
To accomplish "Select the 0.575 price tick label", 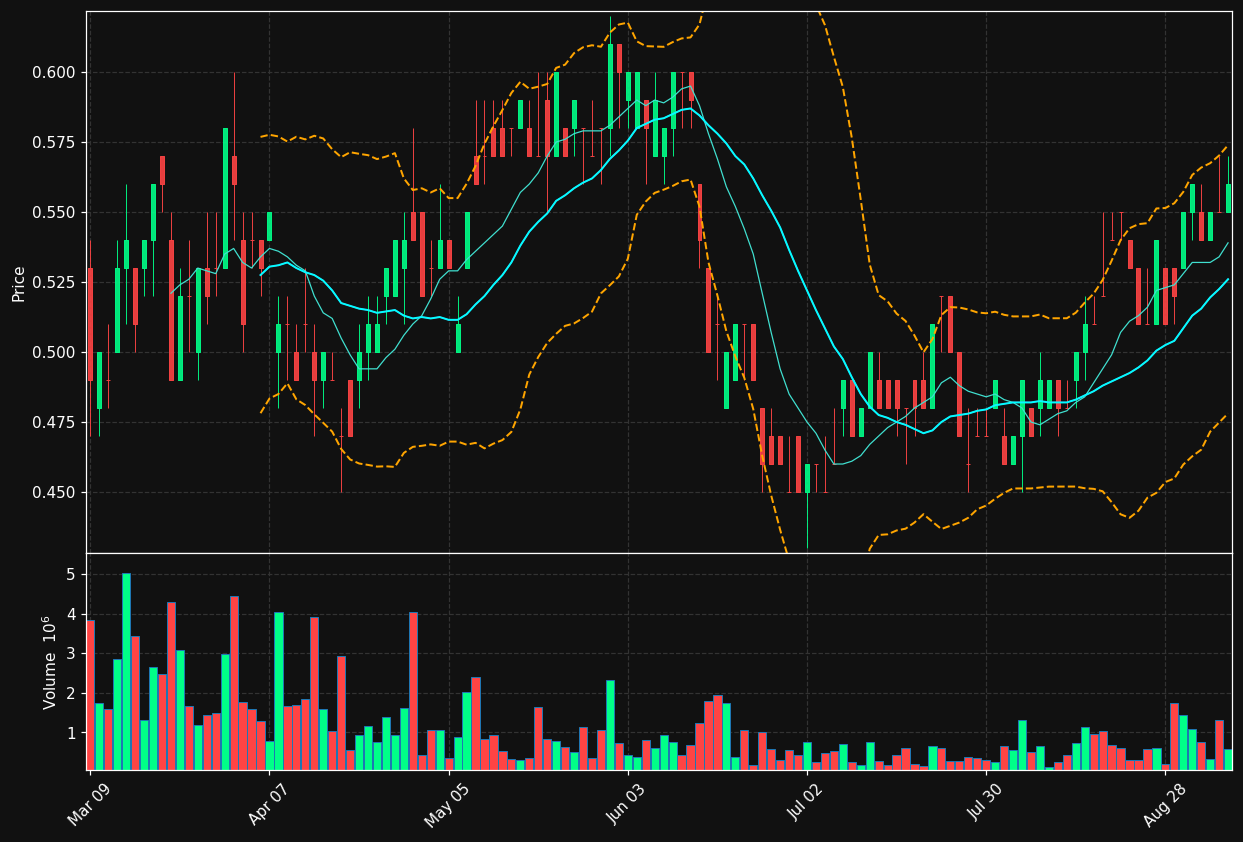I will 54,142.
